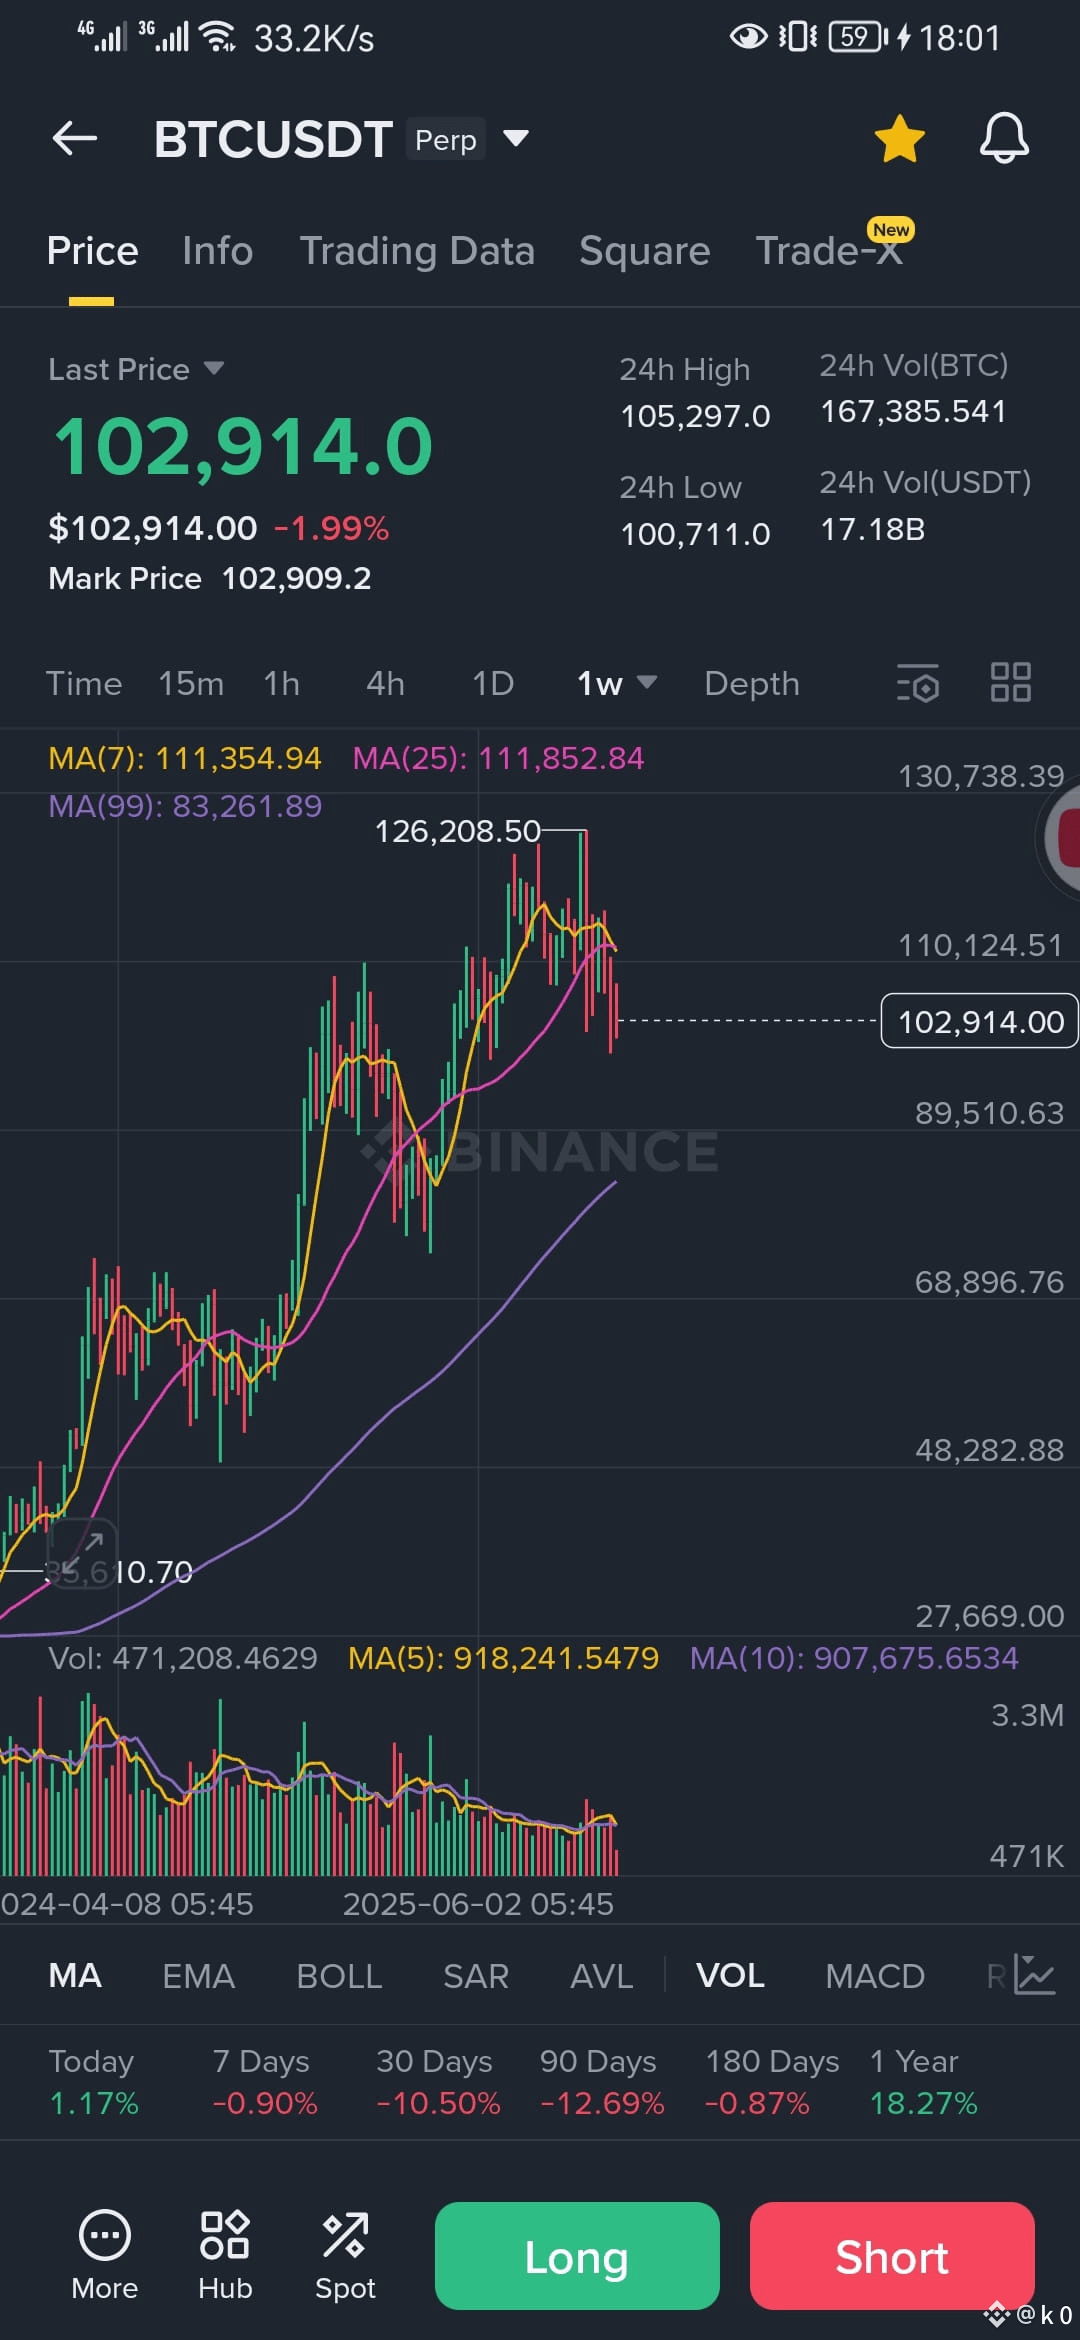Screen dimensions: 1080x2340
Task: Tap the 30 Days -10.50% performance
Action: pyautogui.click(x=438, y=2082)
